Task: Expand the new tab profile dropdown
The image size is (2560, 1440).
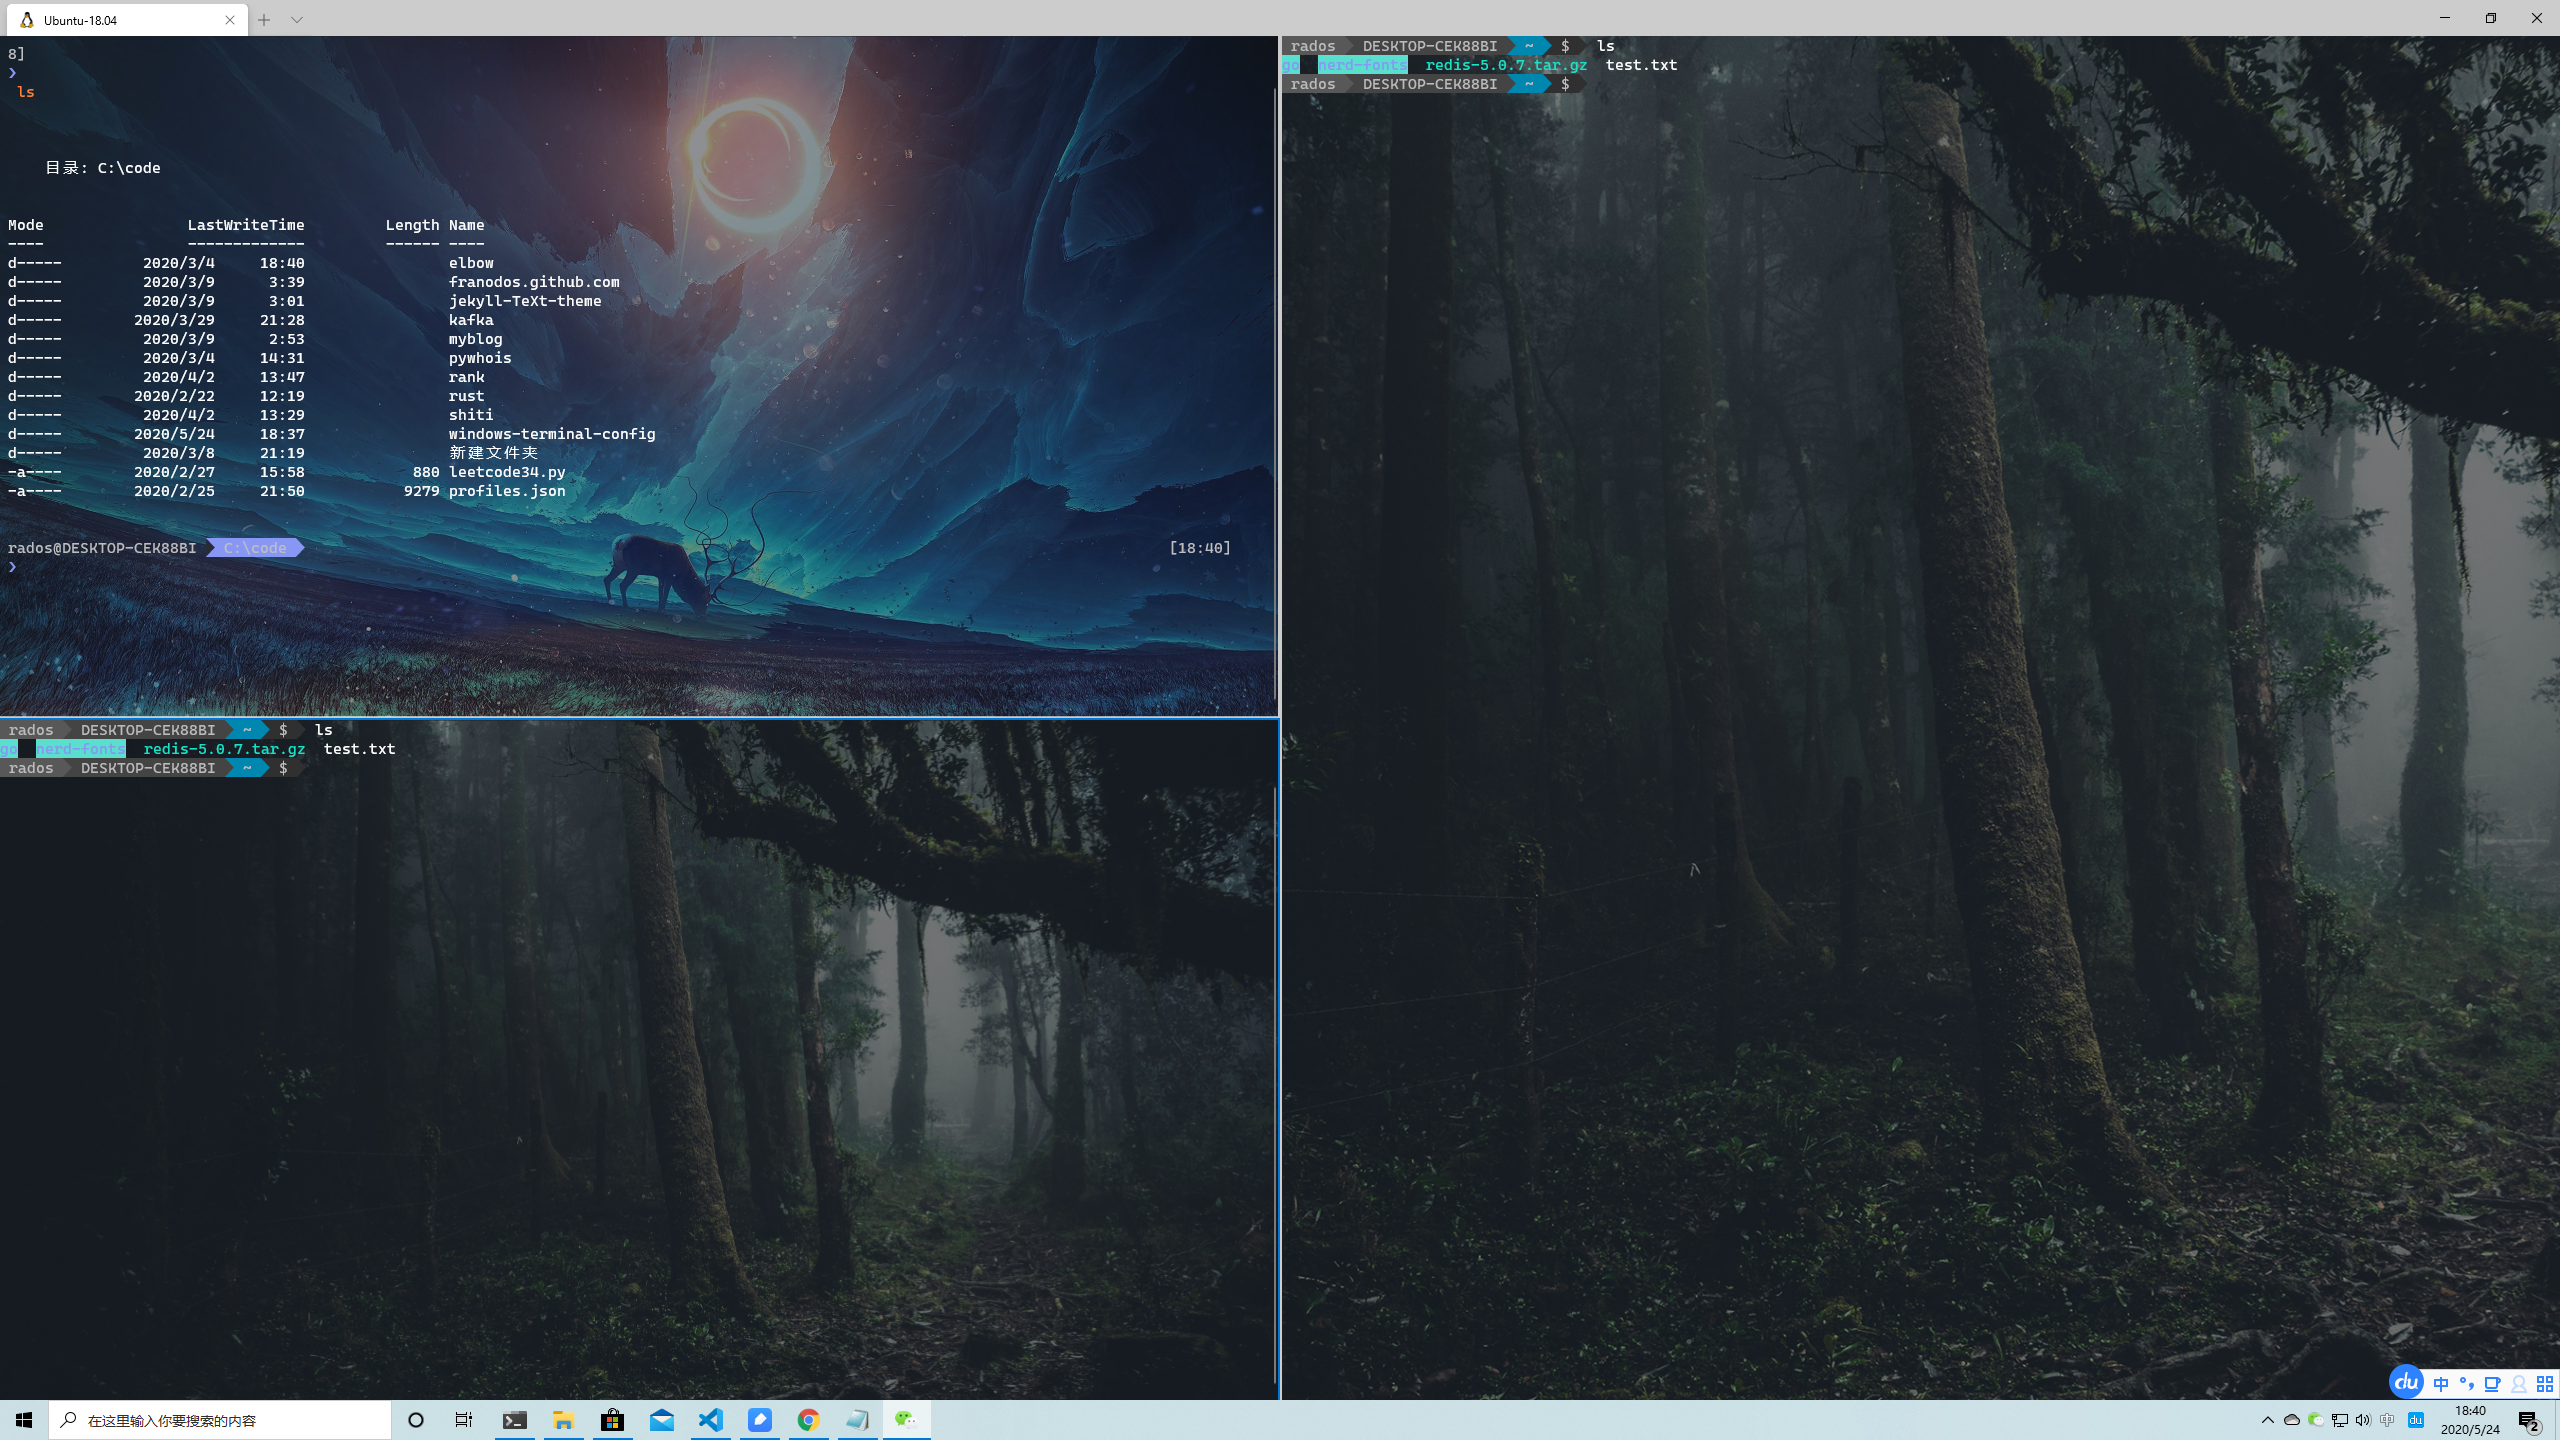Action: tap(297, 19)
